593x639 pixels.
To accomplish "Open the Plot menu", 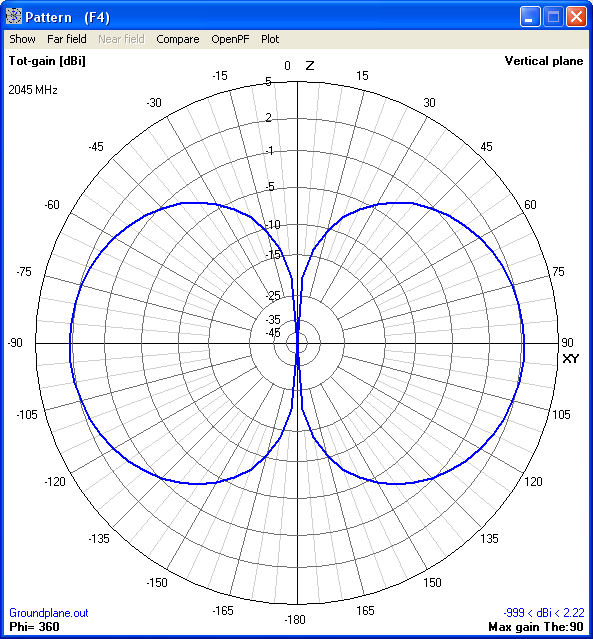I will click(x=270, y=39).
